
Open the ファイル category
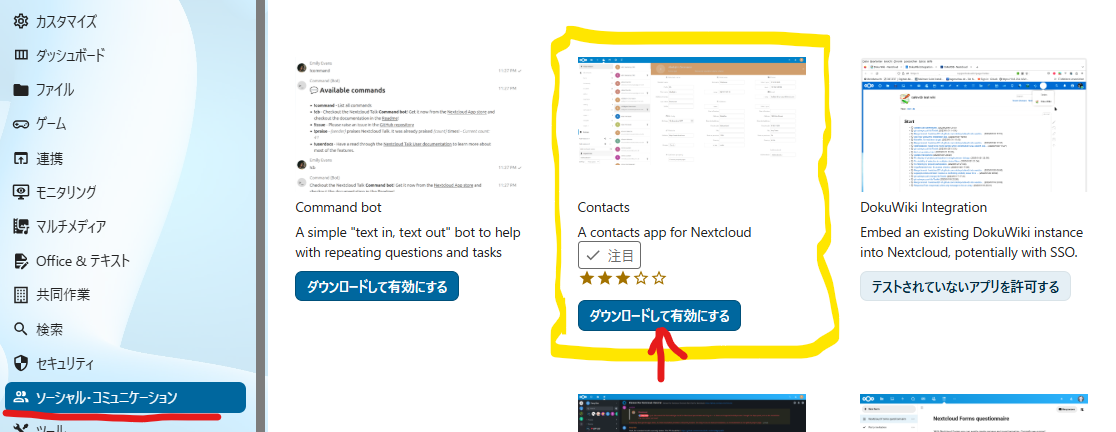coord(125,90)
